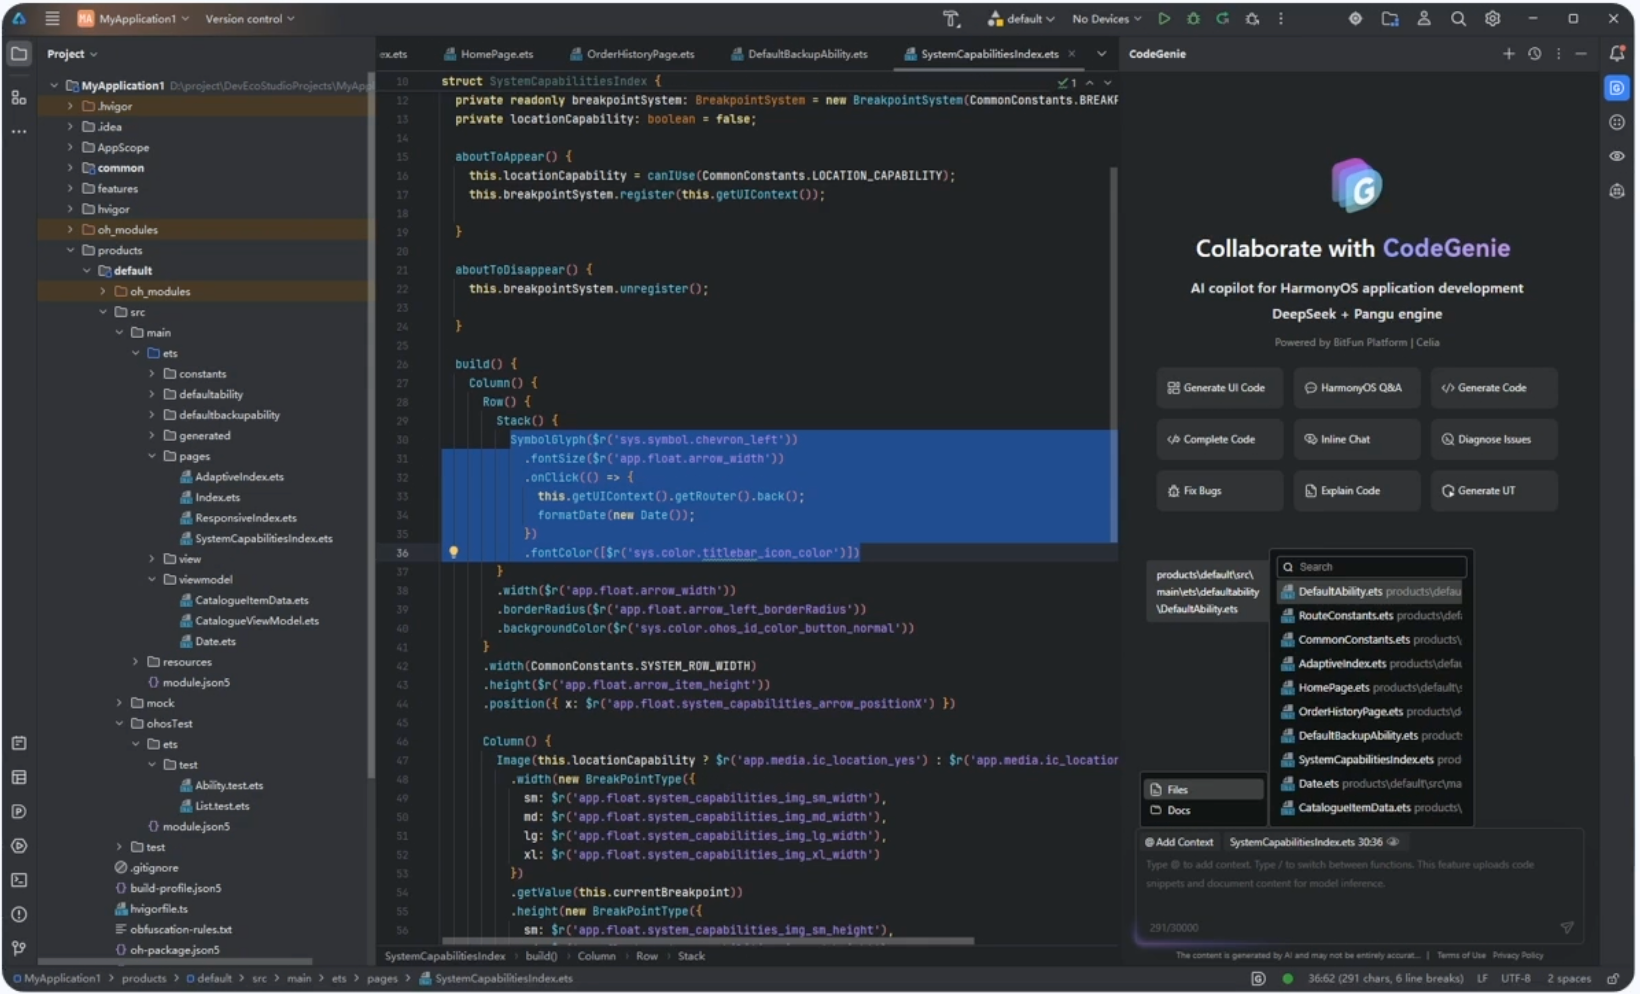The image size is (1640, 994).
Task: Switch to the OrderHistoryPage.ets tab
Action: pos(632,54)
